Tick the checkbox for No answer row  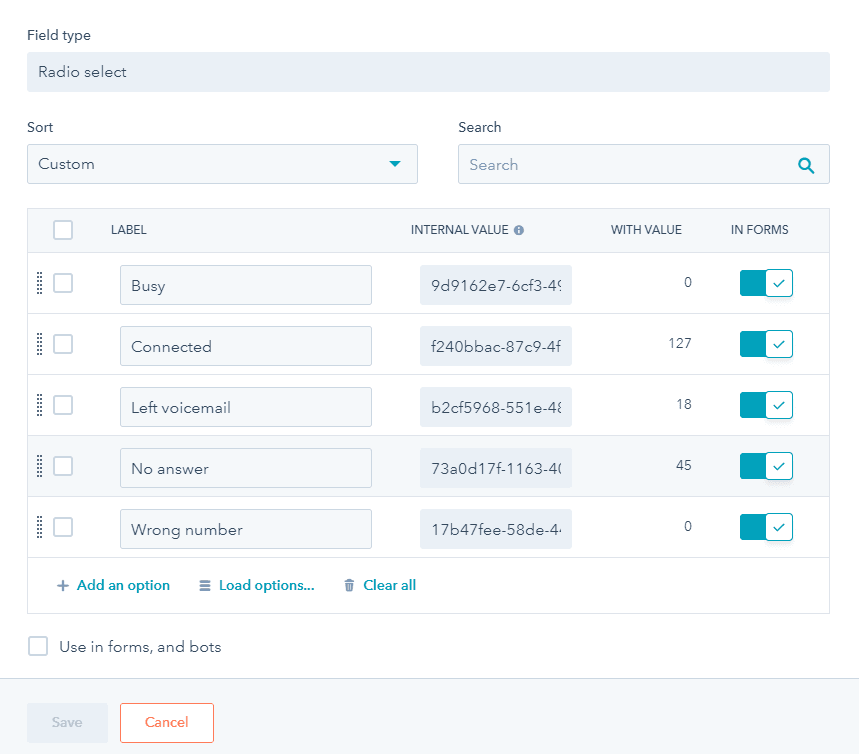point(63,466)
